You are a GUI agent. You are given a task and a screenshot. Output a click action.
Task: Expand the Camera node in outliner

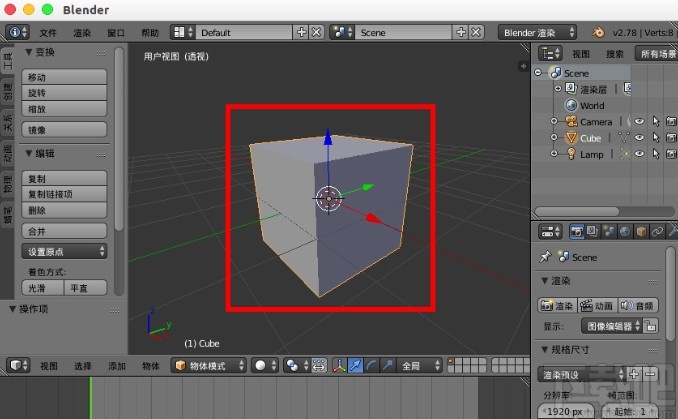[554, 122]
